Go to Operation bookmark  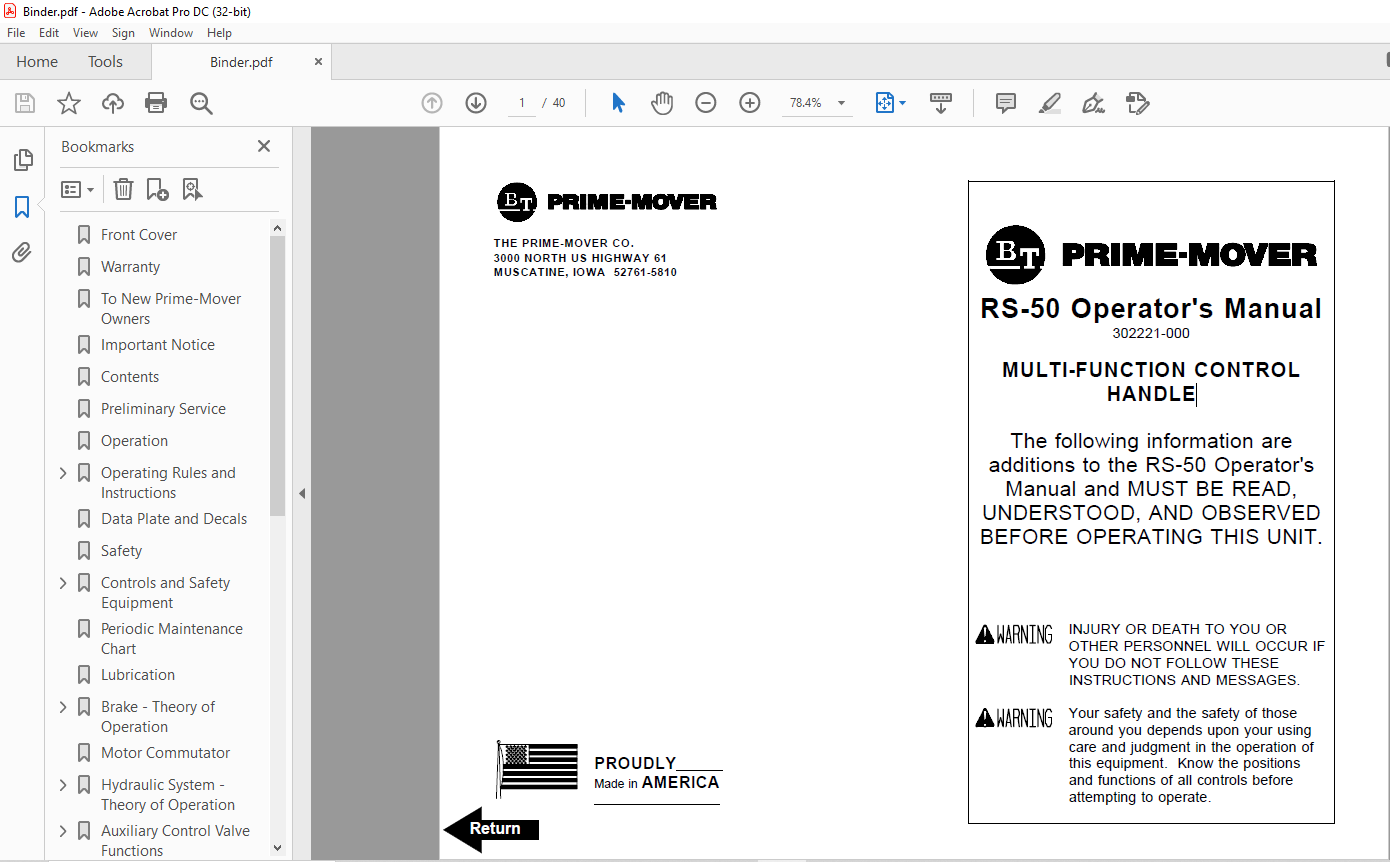click(x=134, y=441)
